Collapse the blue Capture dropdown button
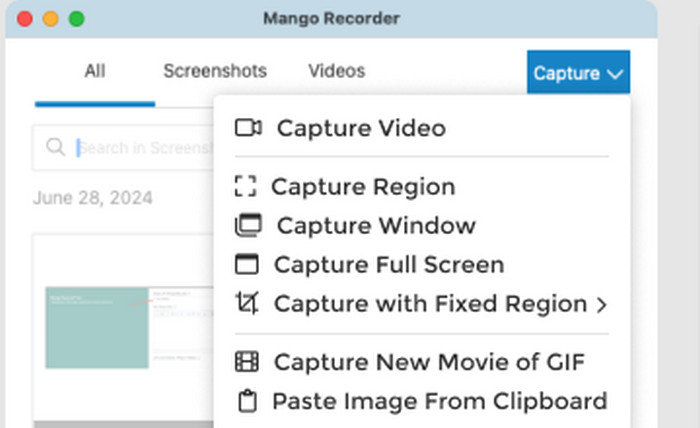Image resolution: width=700 pixels, height=428 pixels. pos(578,73)
